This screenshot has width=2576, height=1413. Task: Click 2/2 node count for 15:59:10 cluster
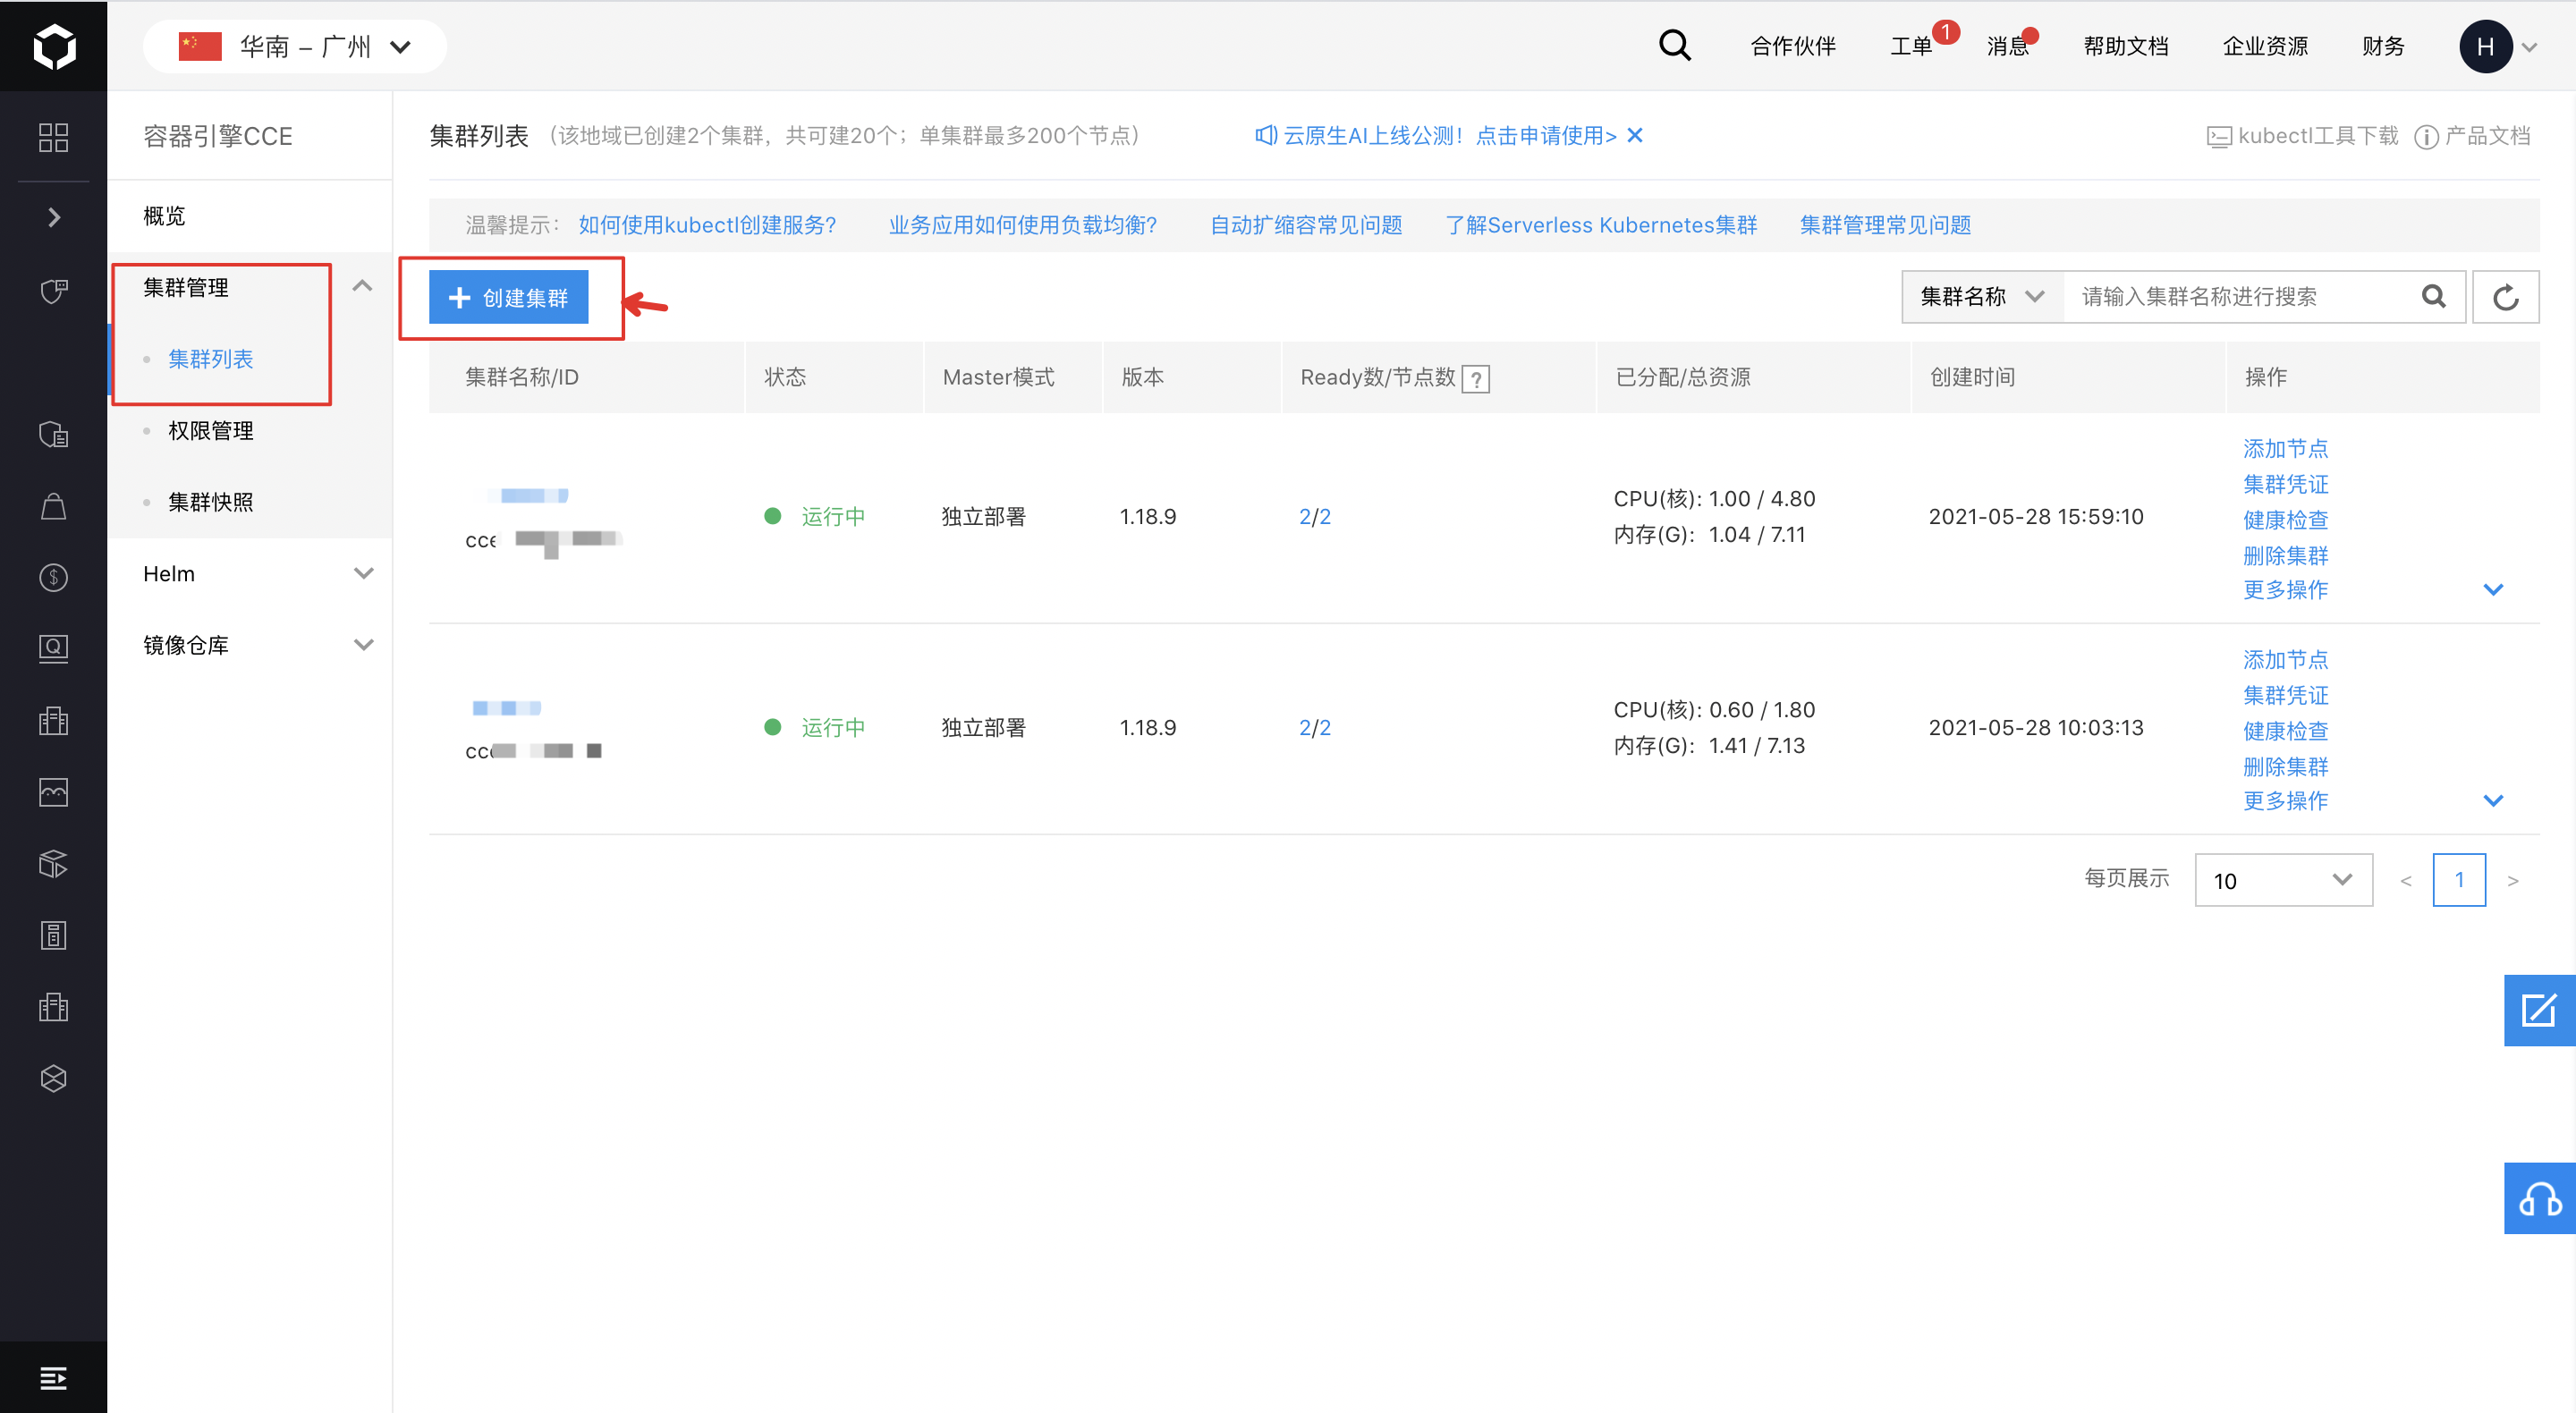pos(1314,517)
